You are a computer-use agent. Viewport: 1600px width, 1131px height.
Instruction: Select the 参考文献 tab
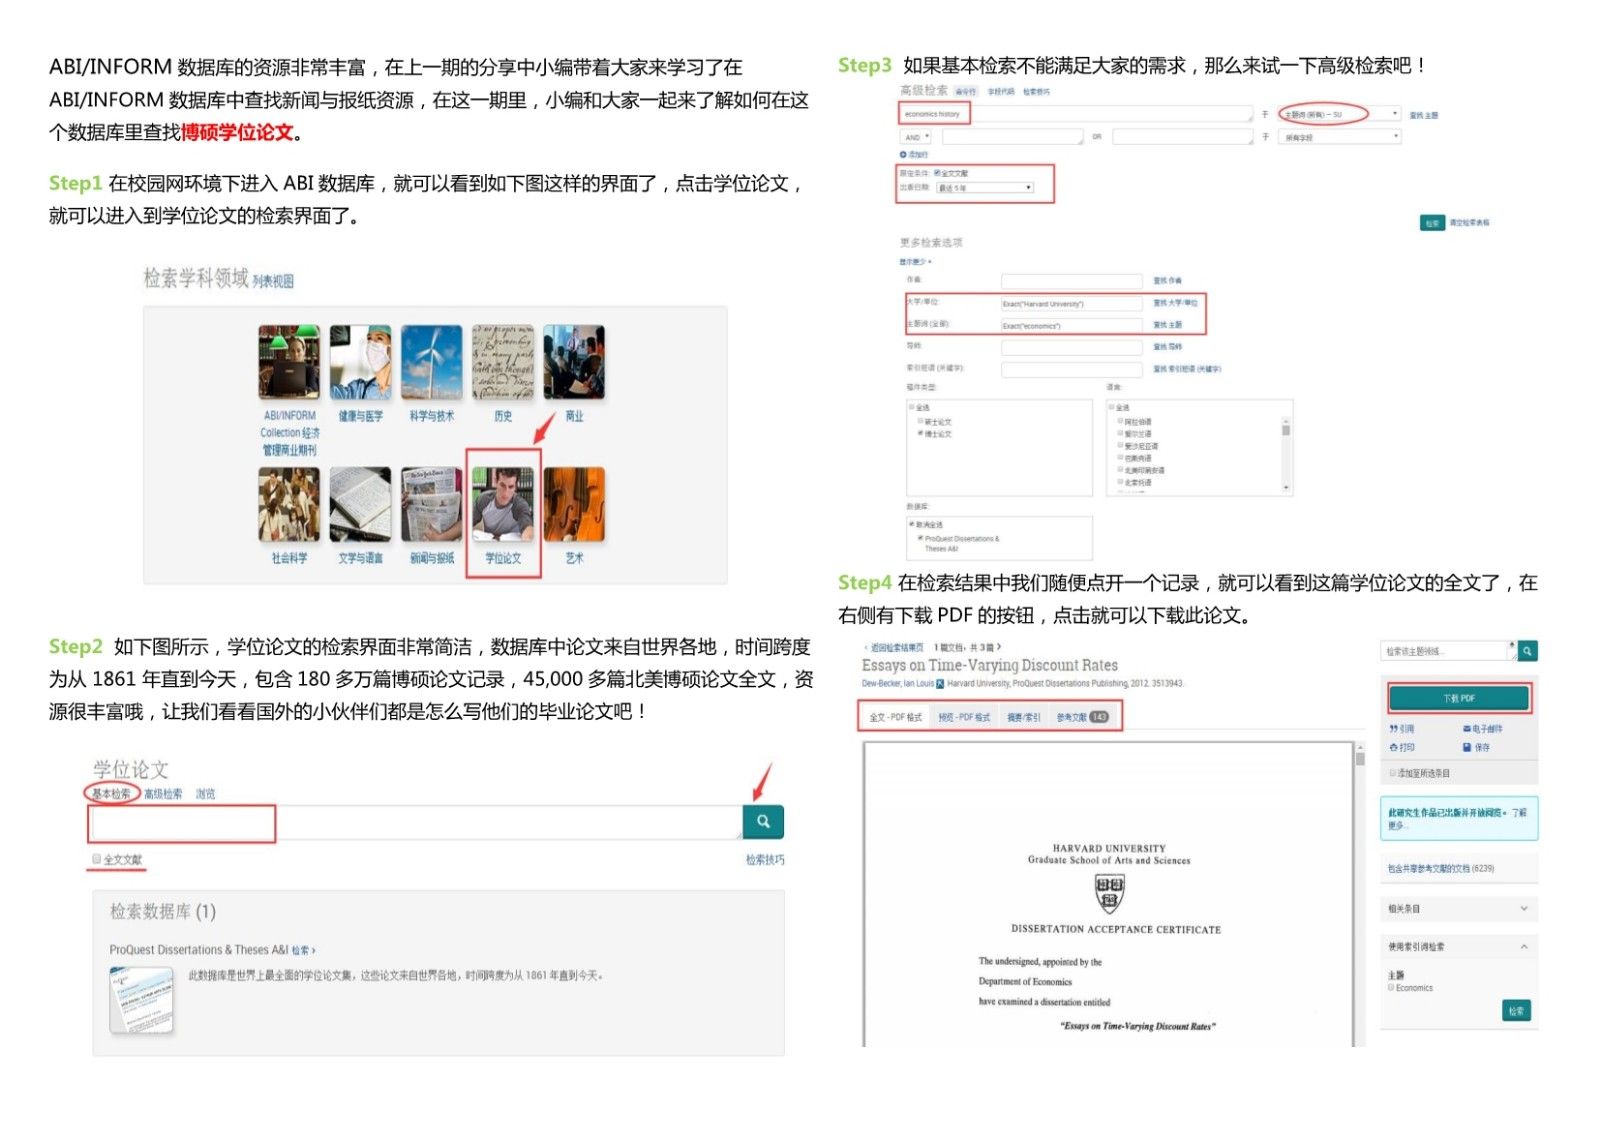click(1082, 717)
